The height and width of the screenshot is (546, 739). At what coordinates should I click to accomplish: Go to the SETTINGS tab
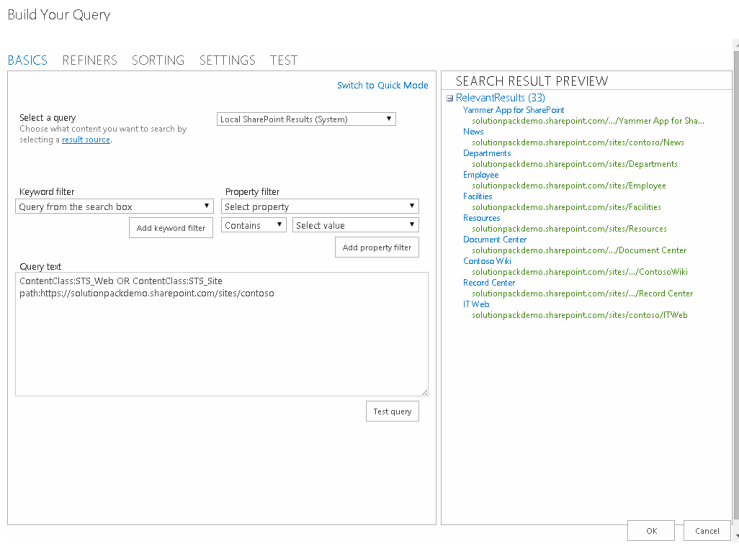click(x=227, y=60)
